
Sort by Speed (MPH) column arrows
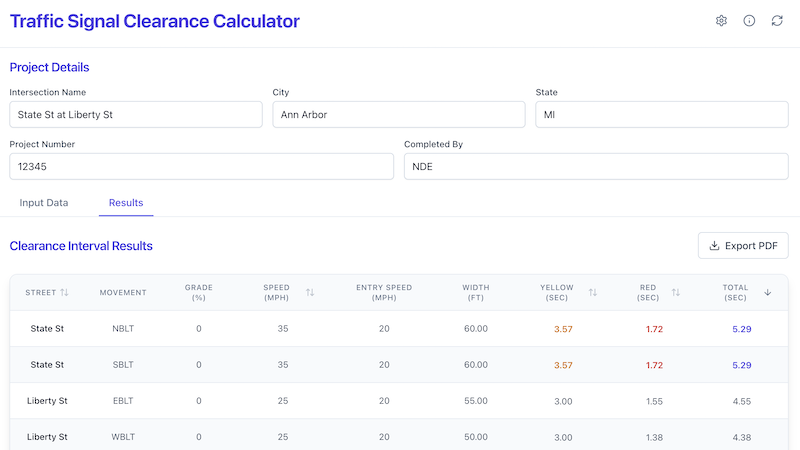click(x=310, y=292)
